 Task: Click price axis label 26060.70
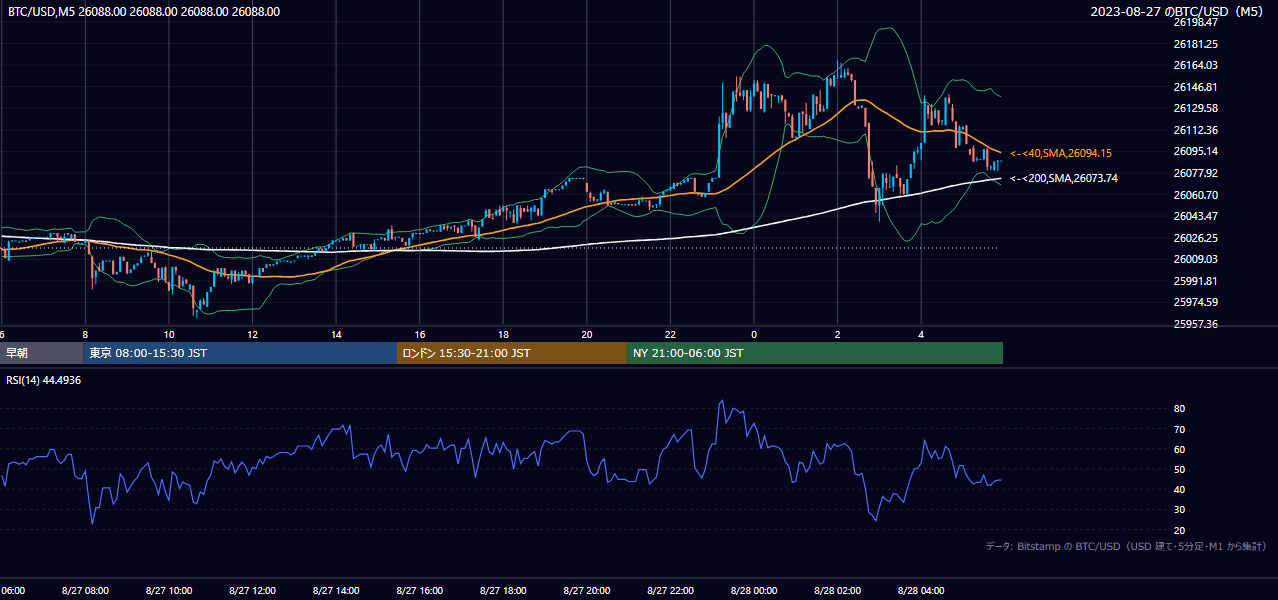(1195, 195)
